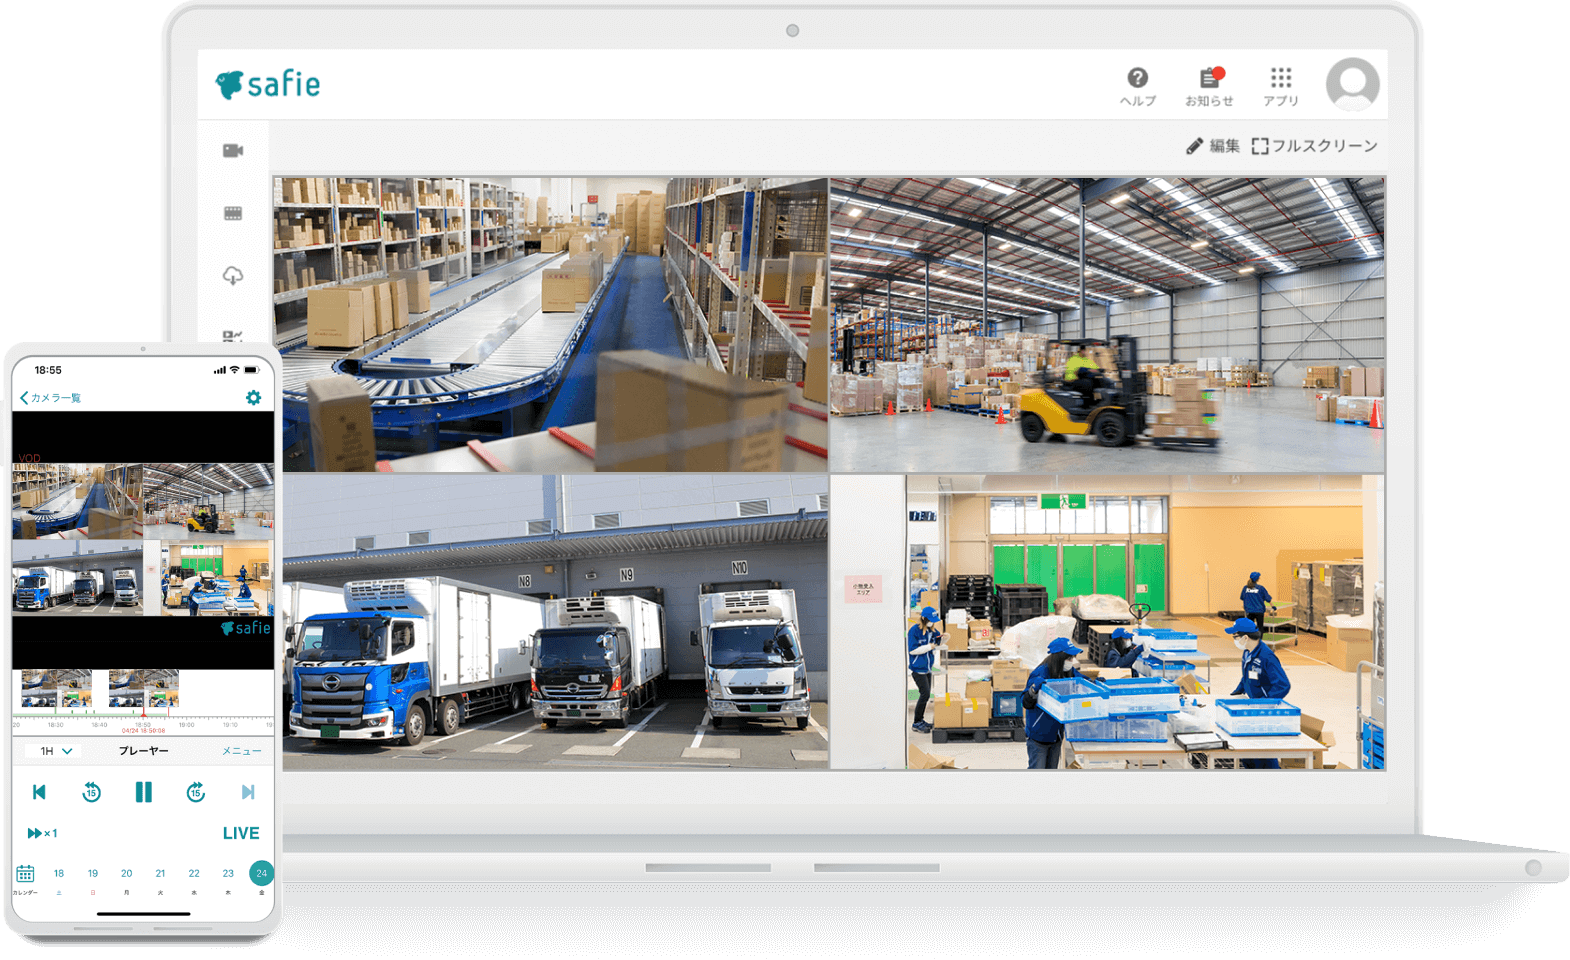The width and height of the screenshot is (1570, 960).
Task: Click the user profile avatar
Action: pos(1352,84)
